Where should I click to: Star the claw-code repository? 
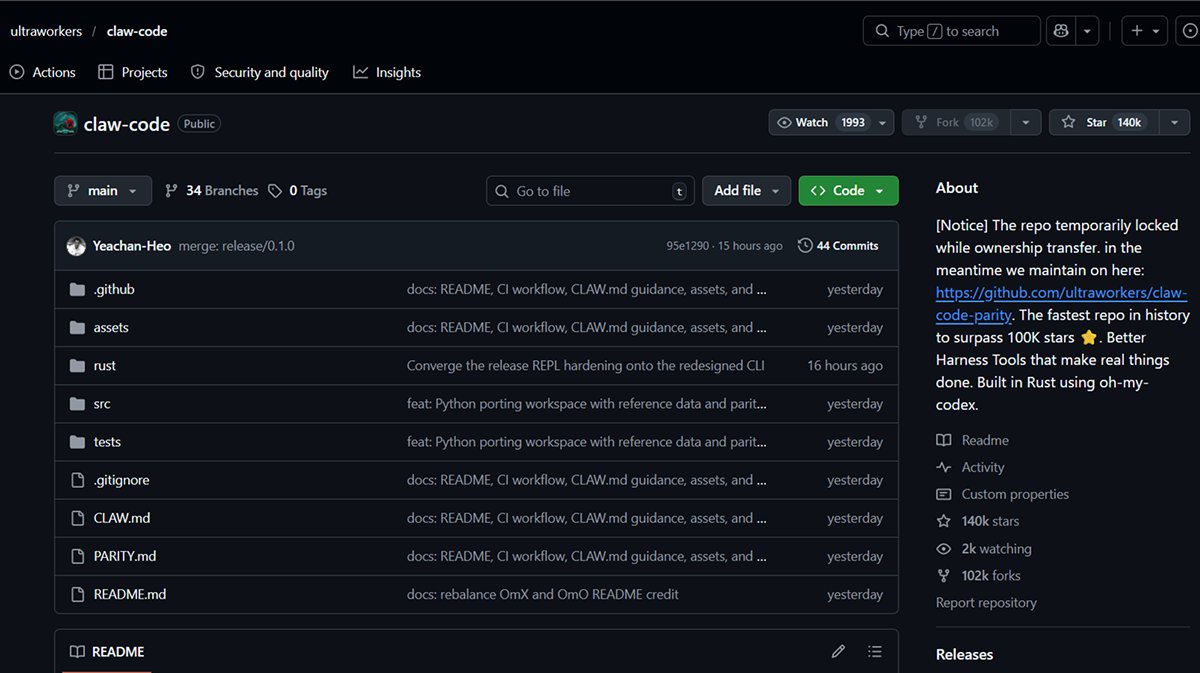click(1101, 122)
